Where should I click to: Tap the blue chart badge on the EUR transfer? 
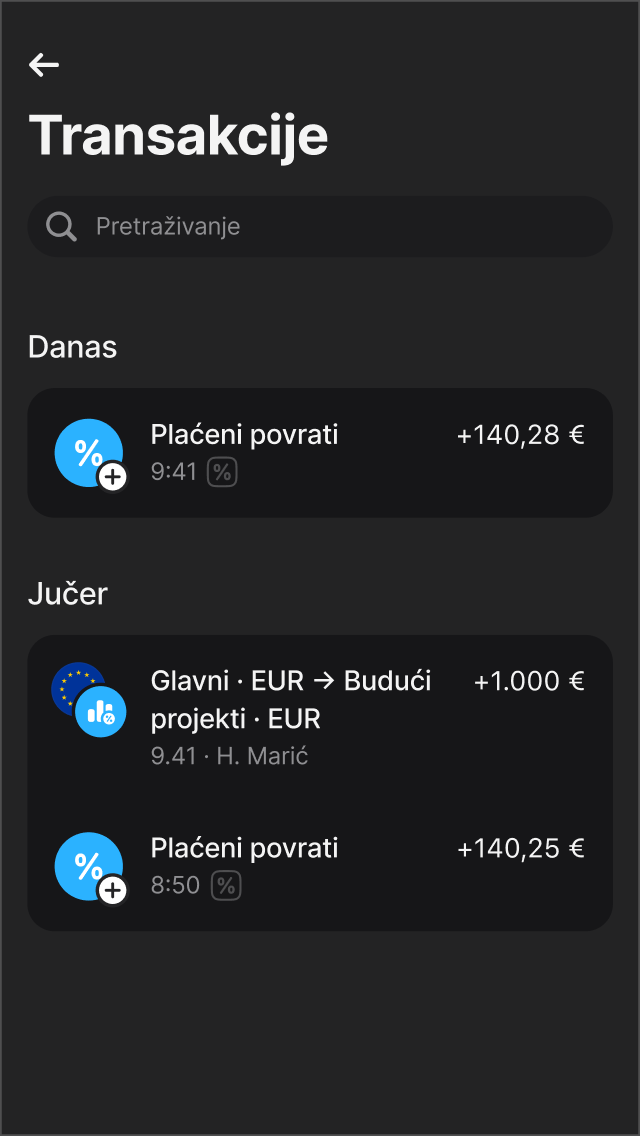point(103,712)
